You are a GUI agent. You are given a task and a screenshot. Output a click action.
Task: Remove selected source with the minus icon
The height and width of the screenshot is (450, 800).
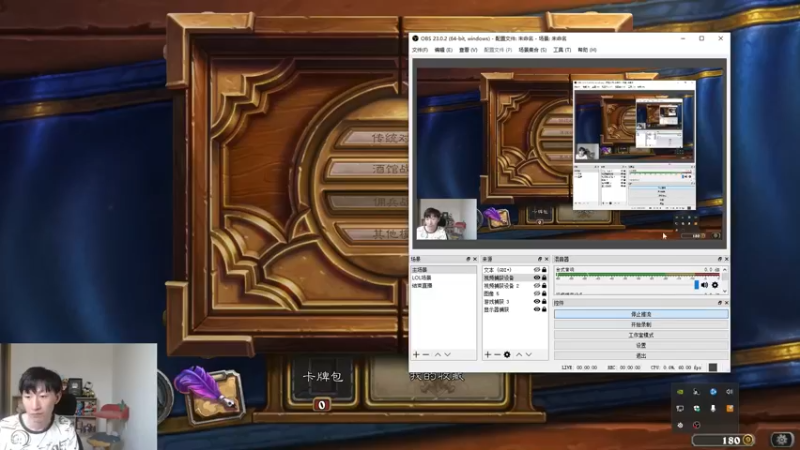pos(497,355)
